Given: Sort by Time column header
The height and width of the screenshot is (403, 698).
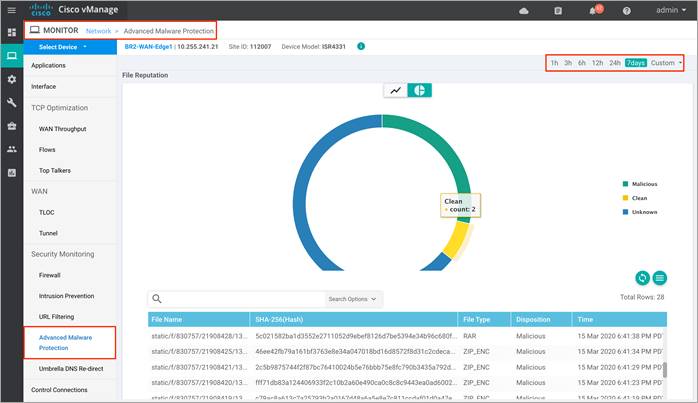Looking at the screenshot, I should 619,319.
